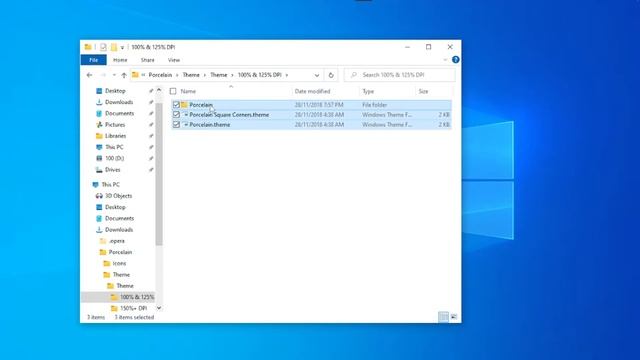Select the Porcelain folder in the tree
Screen dimensions: 640x360
click(120, 252)
